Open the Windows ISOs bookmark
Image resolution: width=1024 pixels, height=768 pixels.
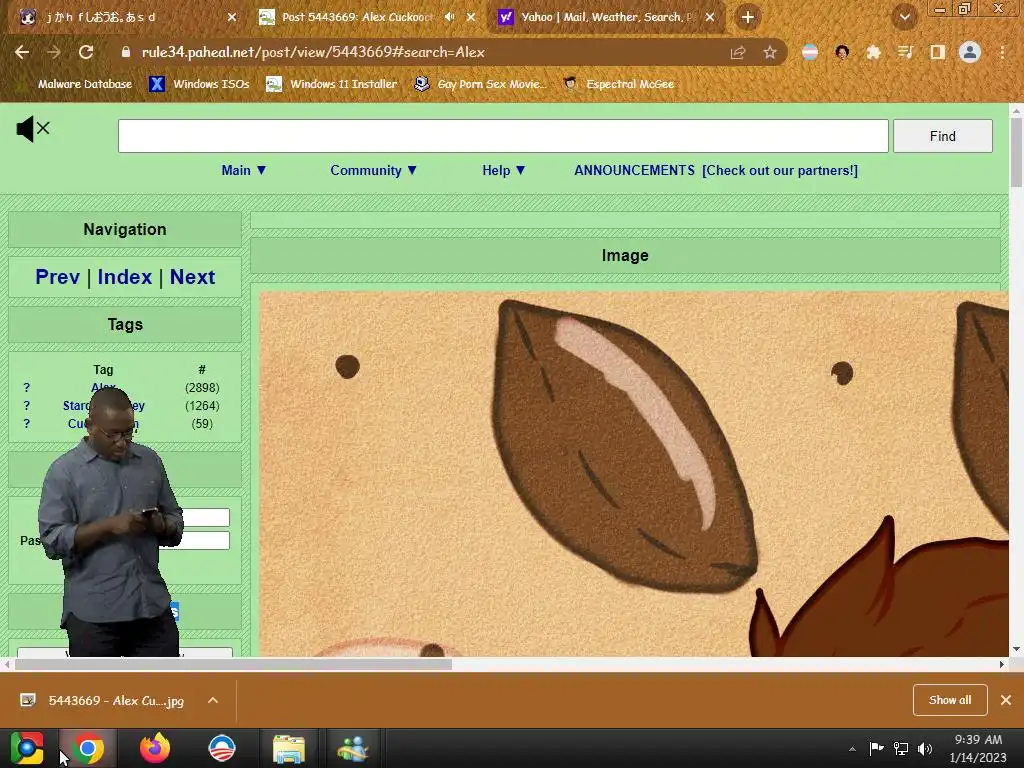point(199,84)
